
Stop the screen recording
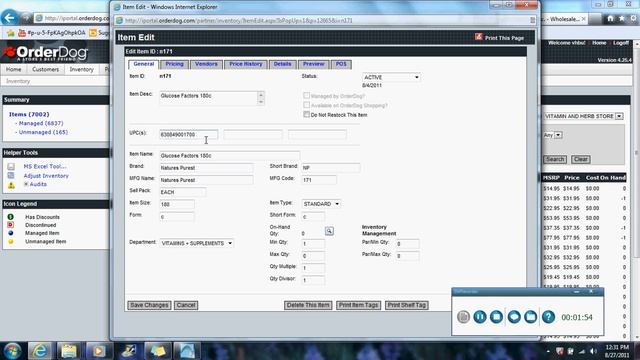pyautogui.click(x=496, y=317)
